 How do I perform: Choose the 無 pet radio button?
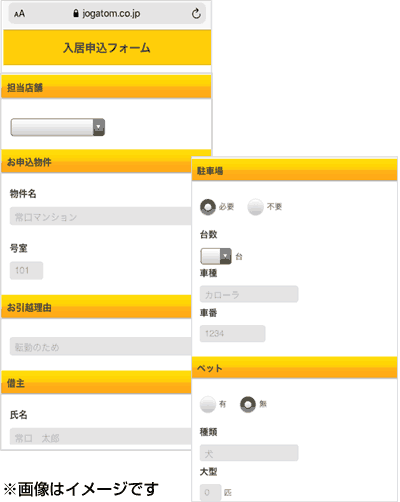click(x=248, y=404)
